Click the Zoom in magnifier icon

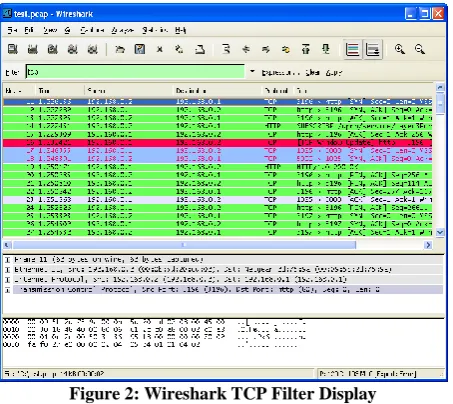pyautogui.click(x=400, y=49)
